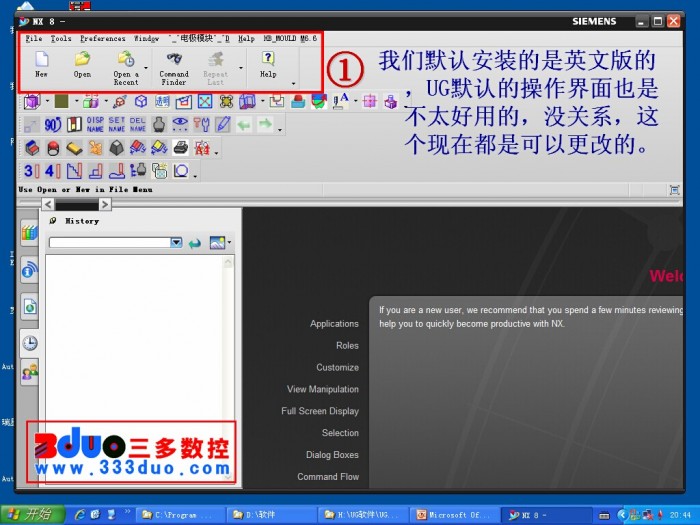
Task: Expand the History combo box dropdown
Action: coord(177,242)
